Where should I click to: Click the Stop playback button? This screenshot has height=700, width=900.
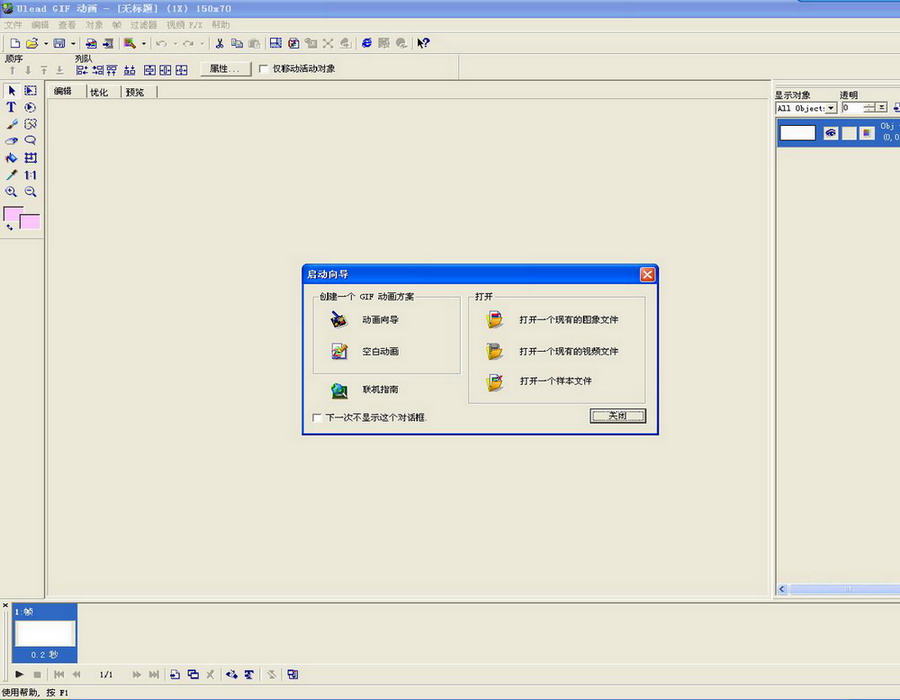coord(37,674)
